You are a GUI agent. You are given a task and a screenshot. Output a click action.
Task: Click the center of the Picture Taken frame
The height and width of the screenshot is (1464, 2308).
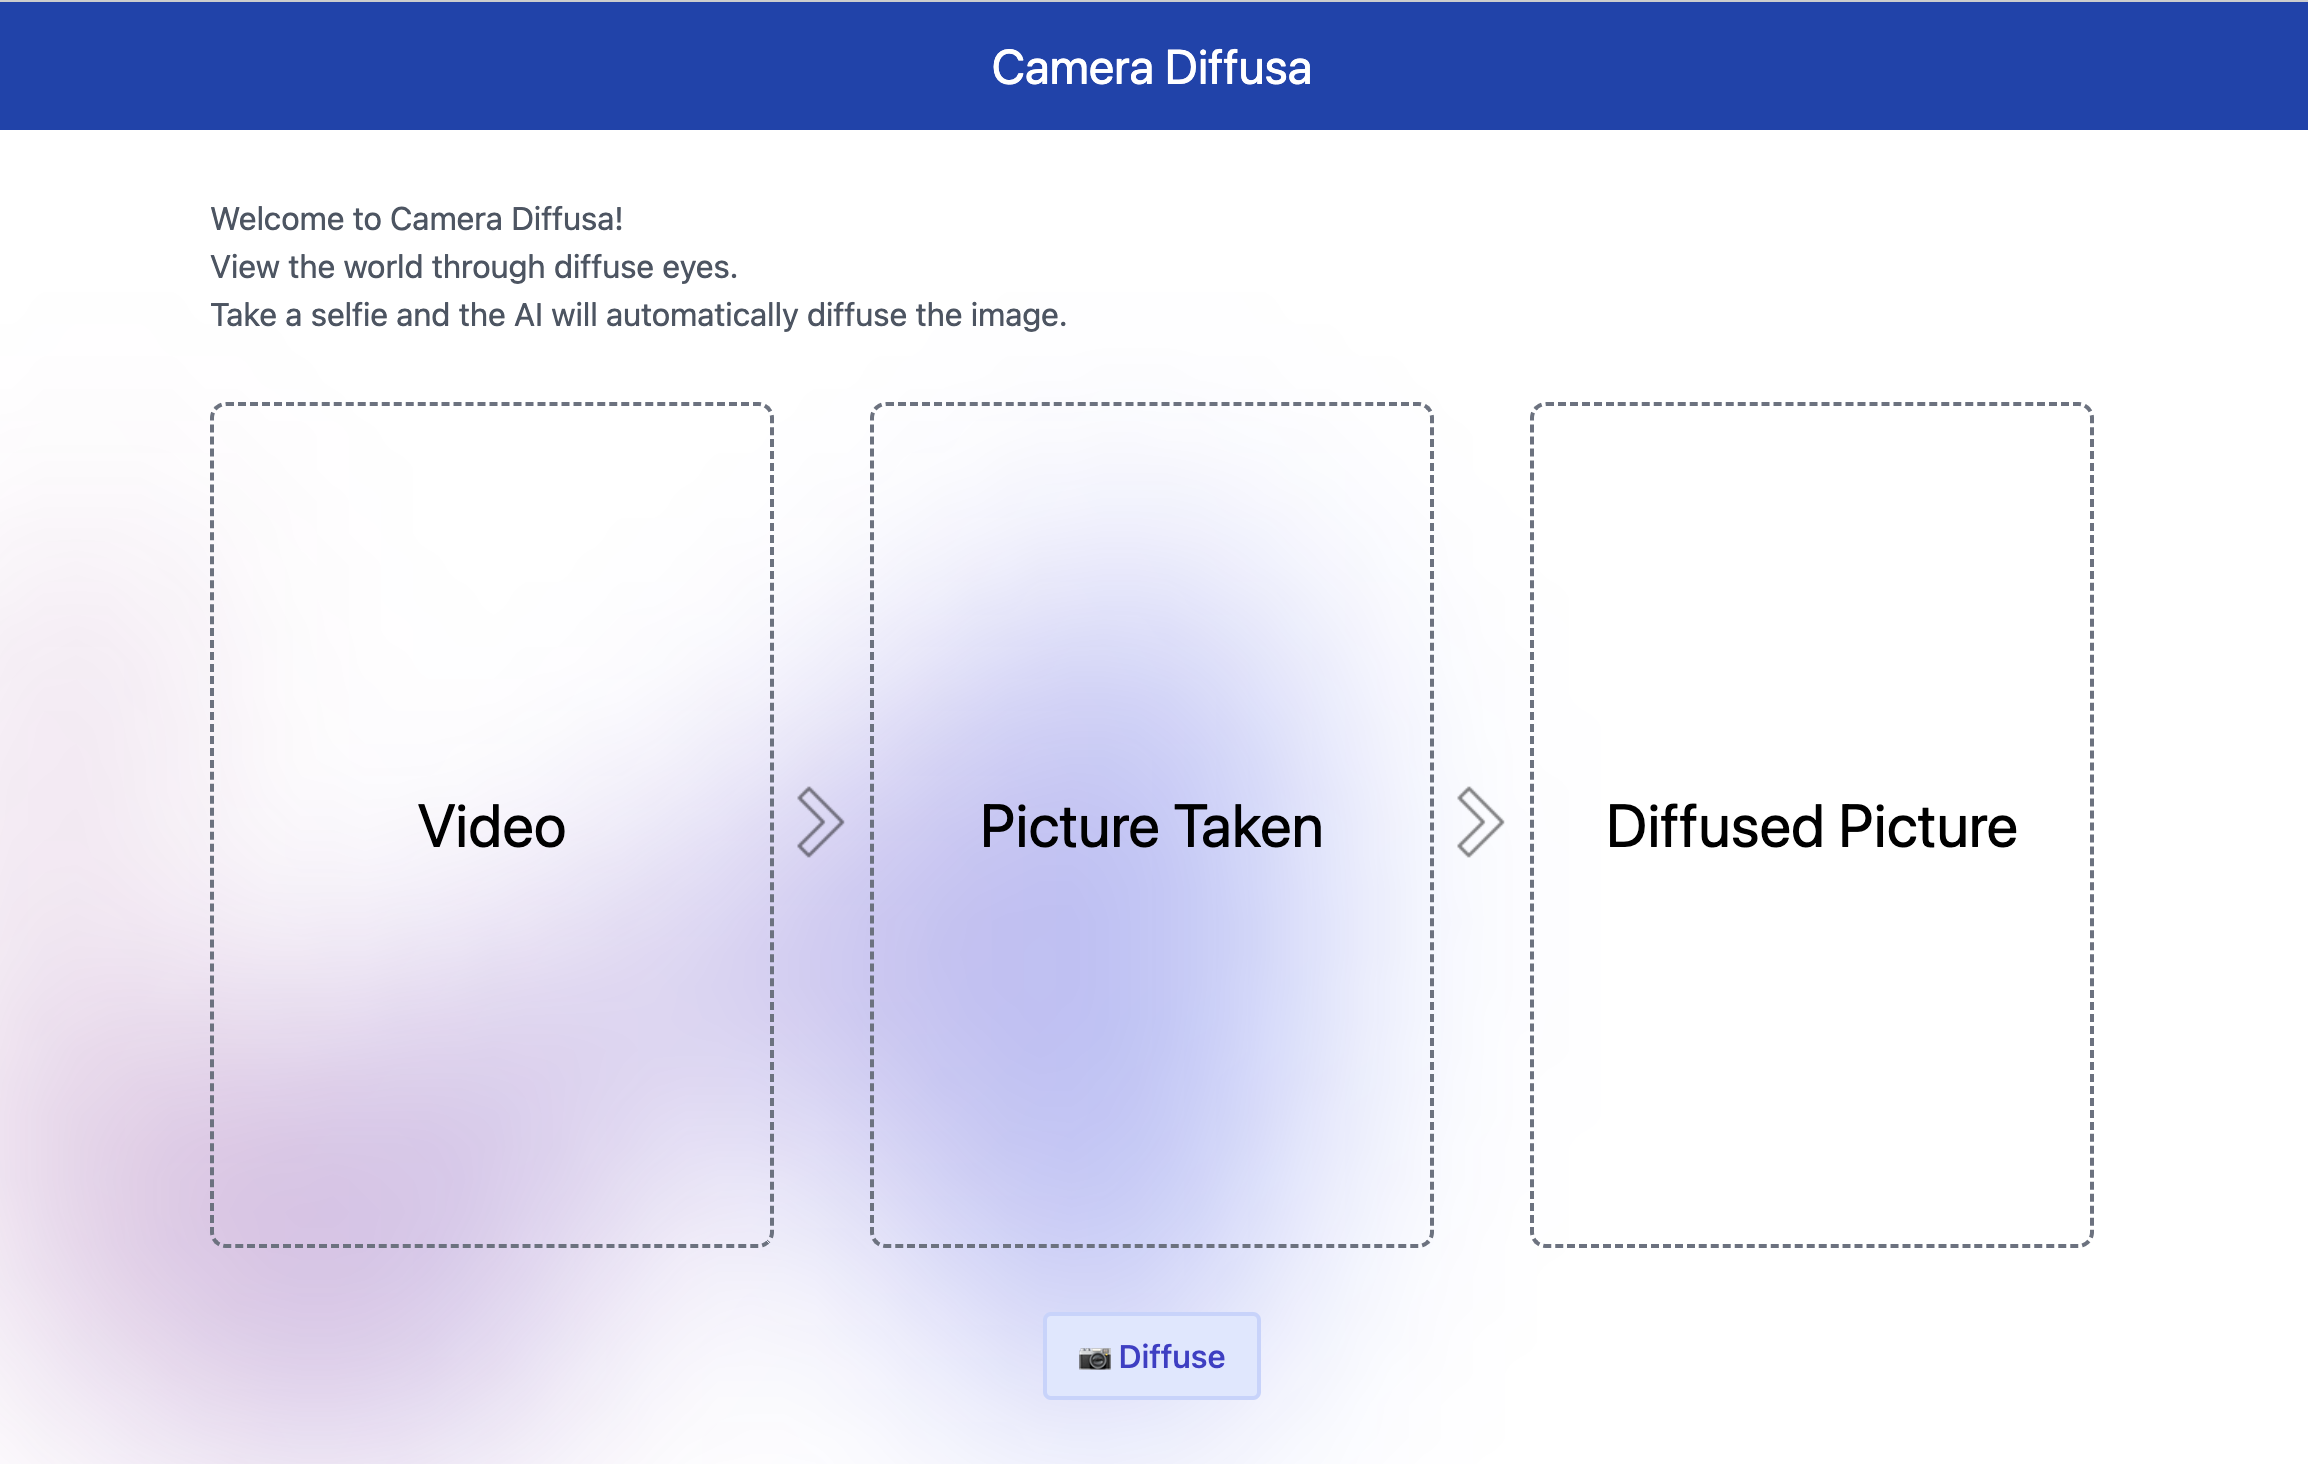point(1150,825)
